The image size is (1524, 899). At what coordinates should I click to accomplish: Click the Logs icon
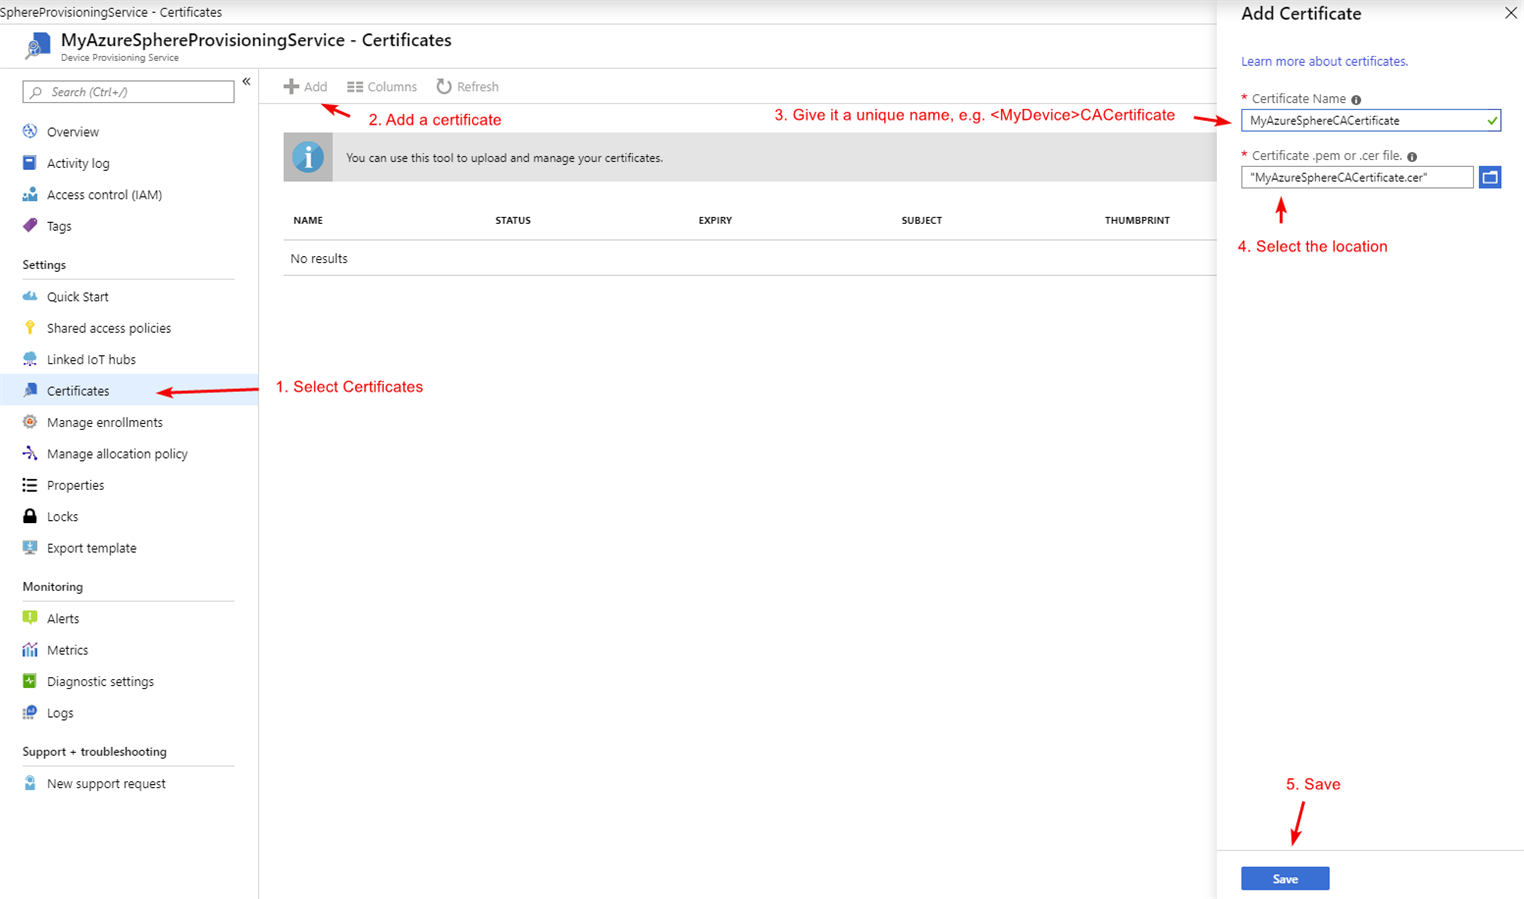point(30,713)
